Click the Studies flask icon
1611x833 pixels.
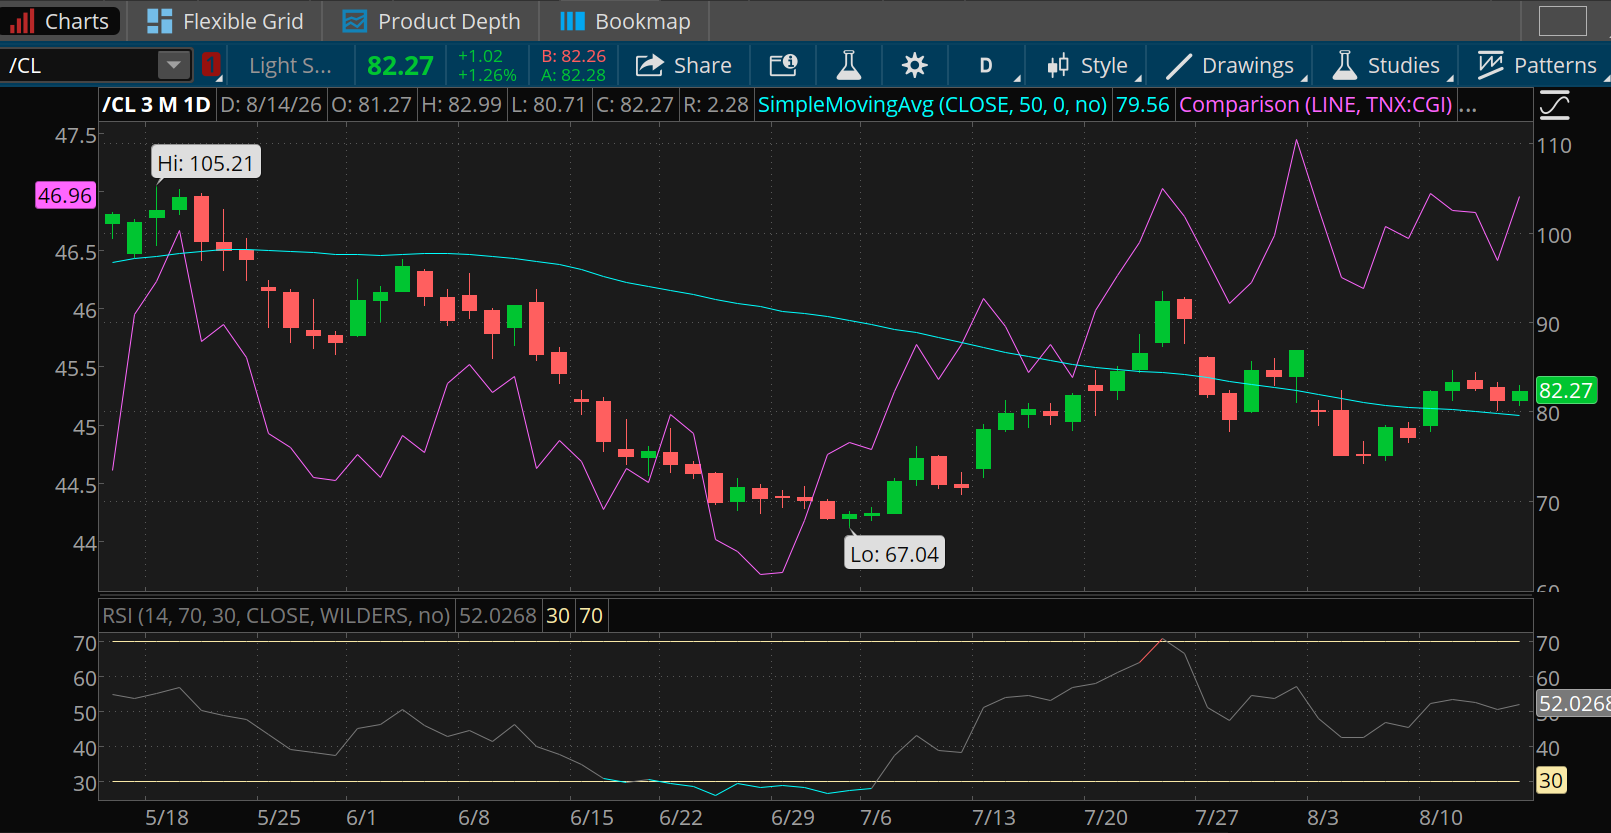point(1345,66)
